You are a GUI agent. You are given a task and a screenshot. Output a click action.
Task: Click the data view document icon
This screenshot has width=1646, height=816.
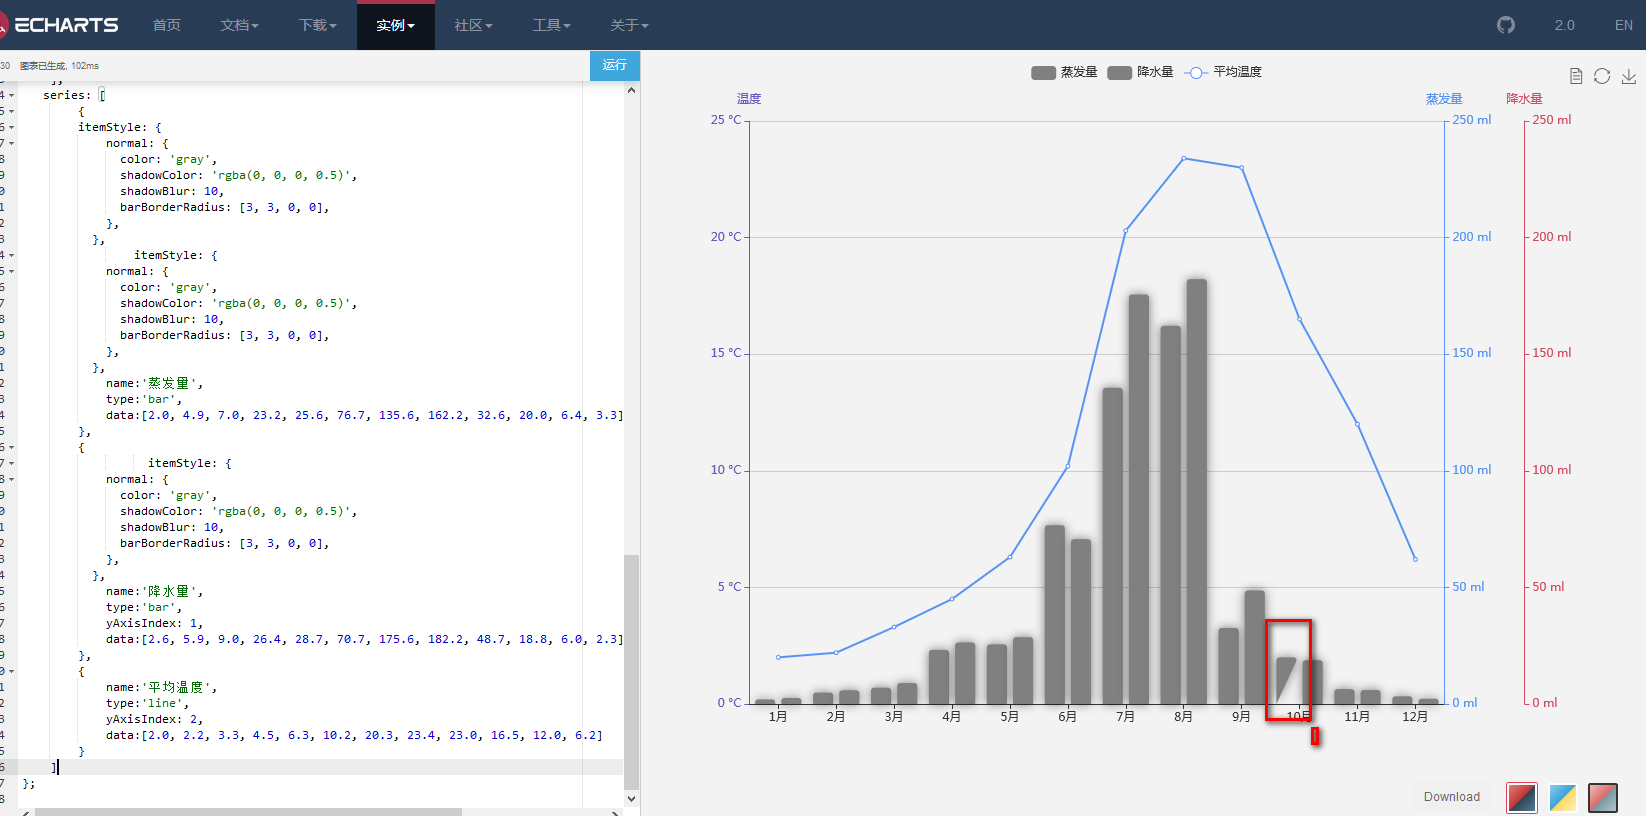tap(1576, 76)
